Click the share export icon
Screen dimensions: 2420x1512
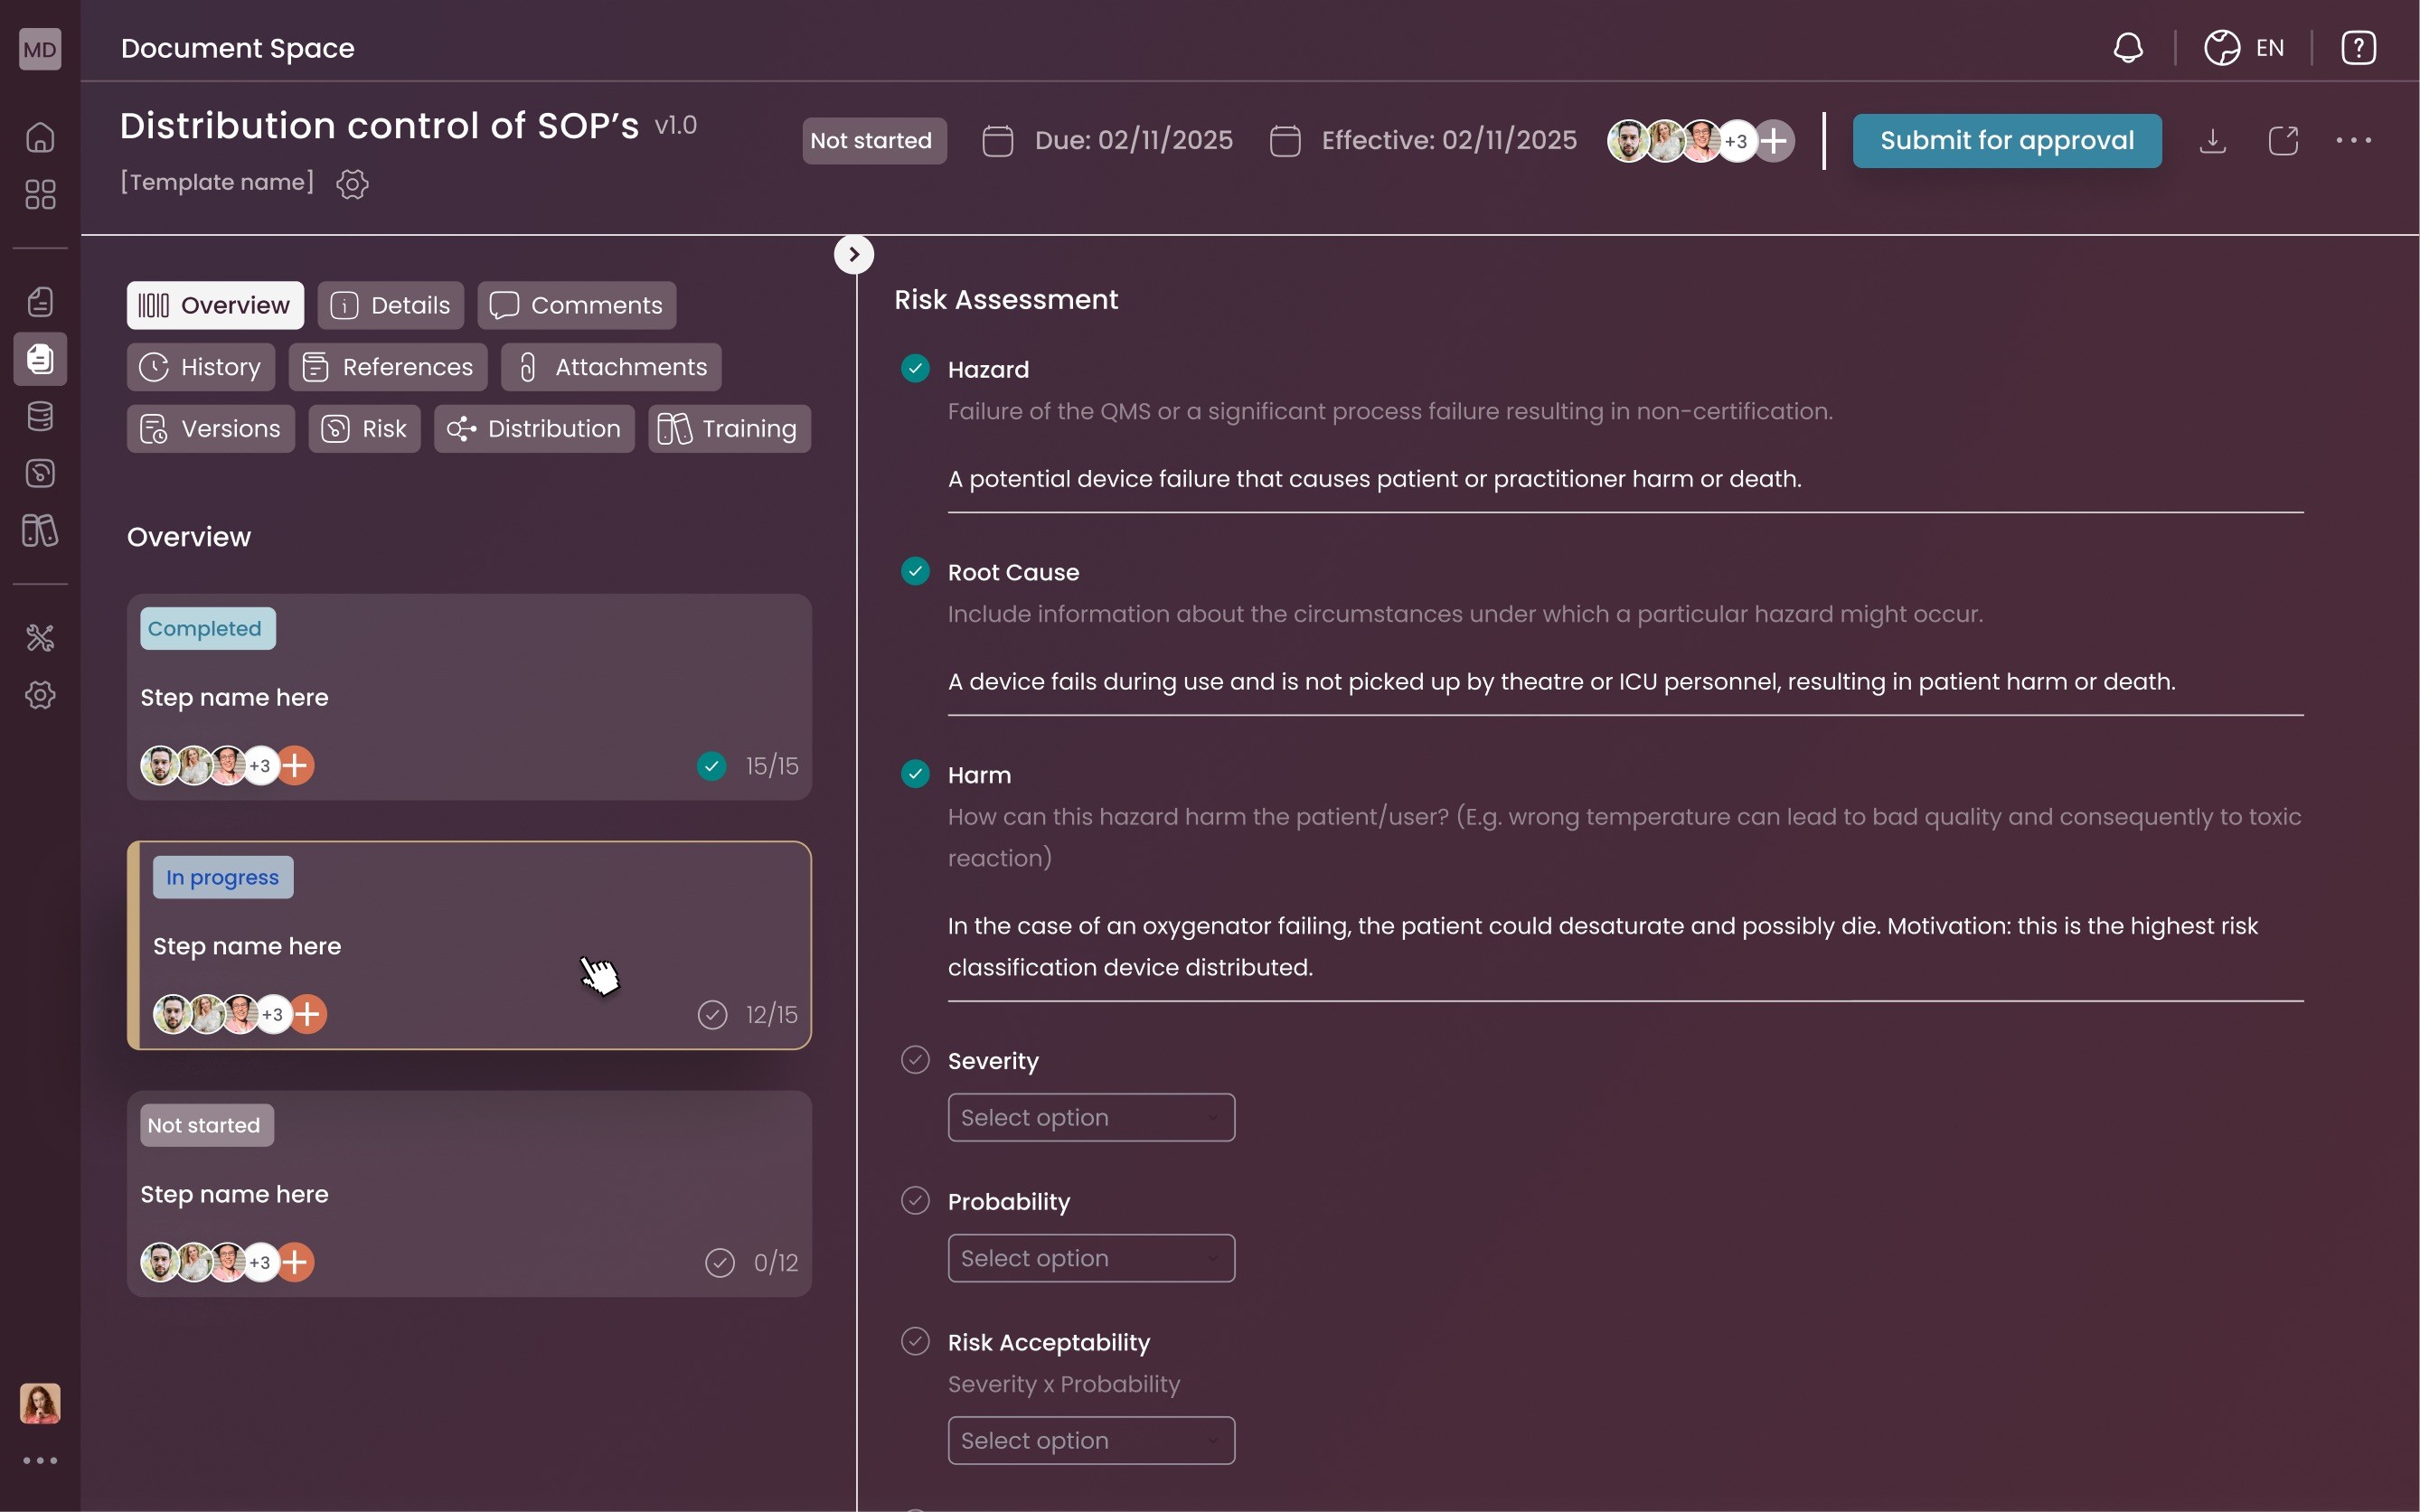point(2283,141)
